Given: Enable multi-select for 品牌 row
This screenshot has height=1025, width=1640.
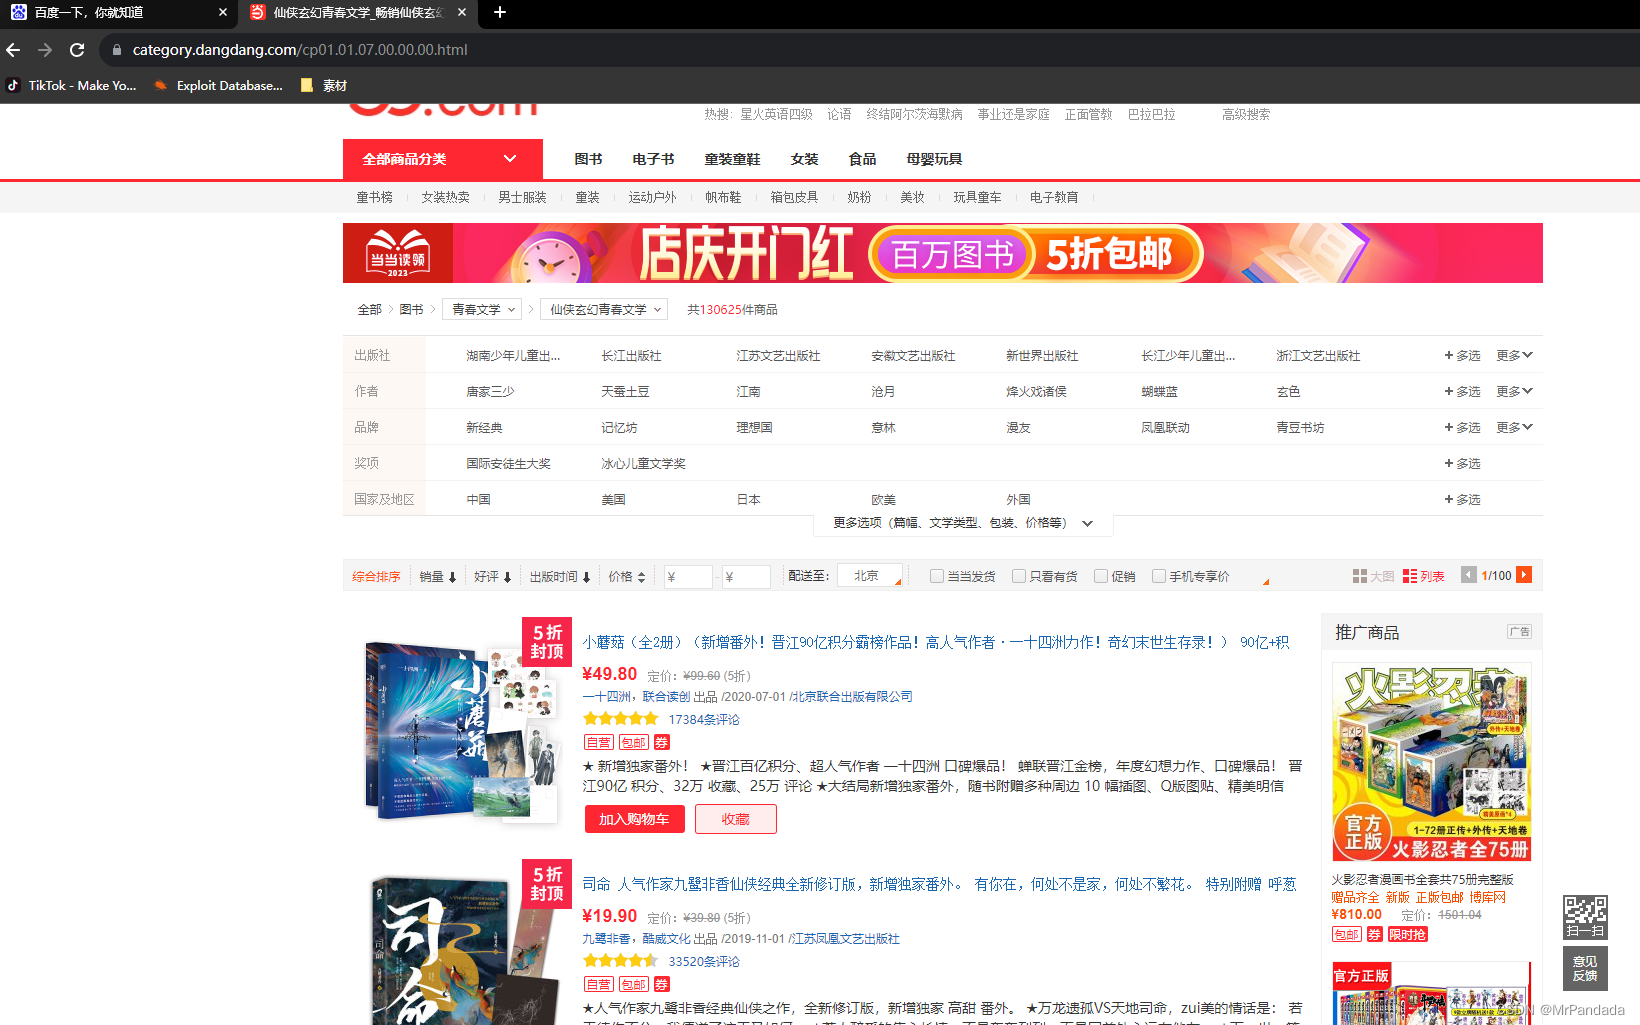Looking at the screenshot, I should (1462, 427).
